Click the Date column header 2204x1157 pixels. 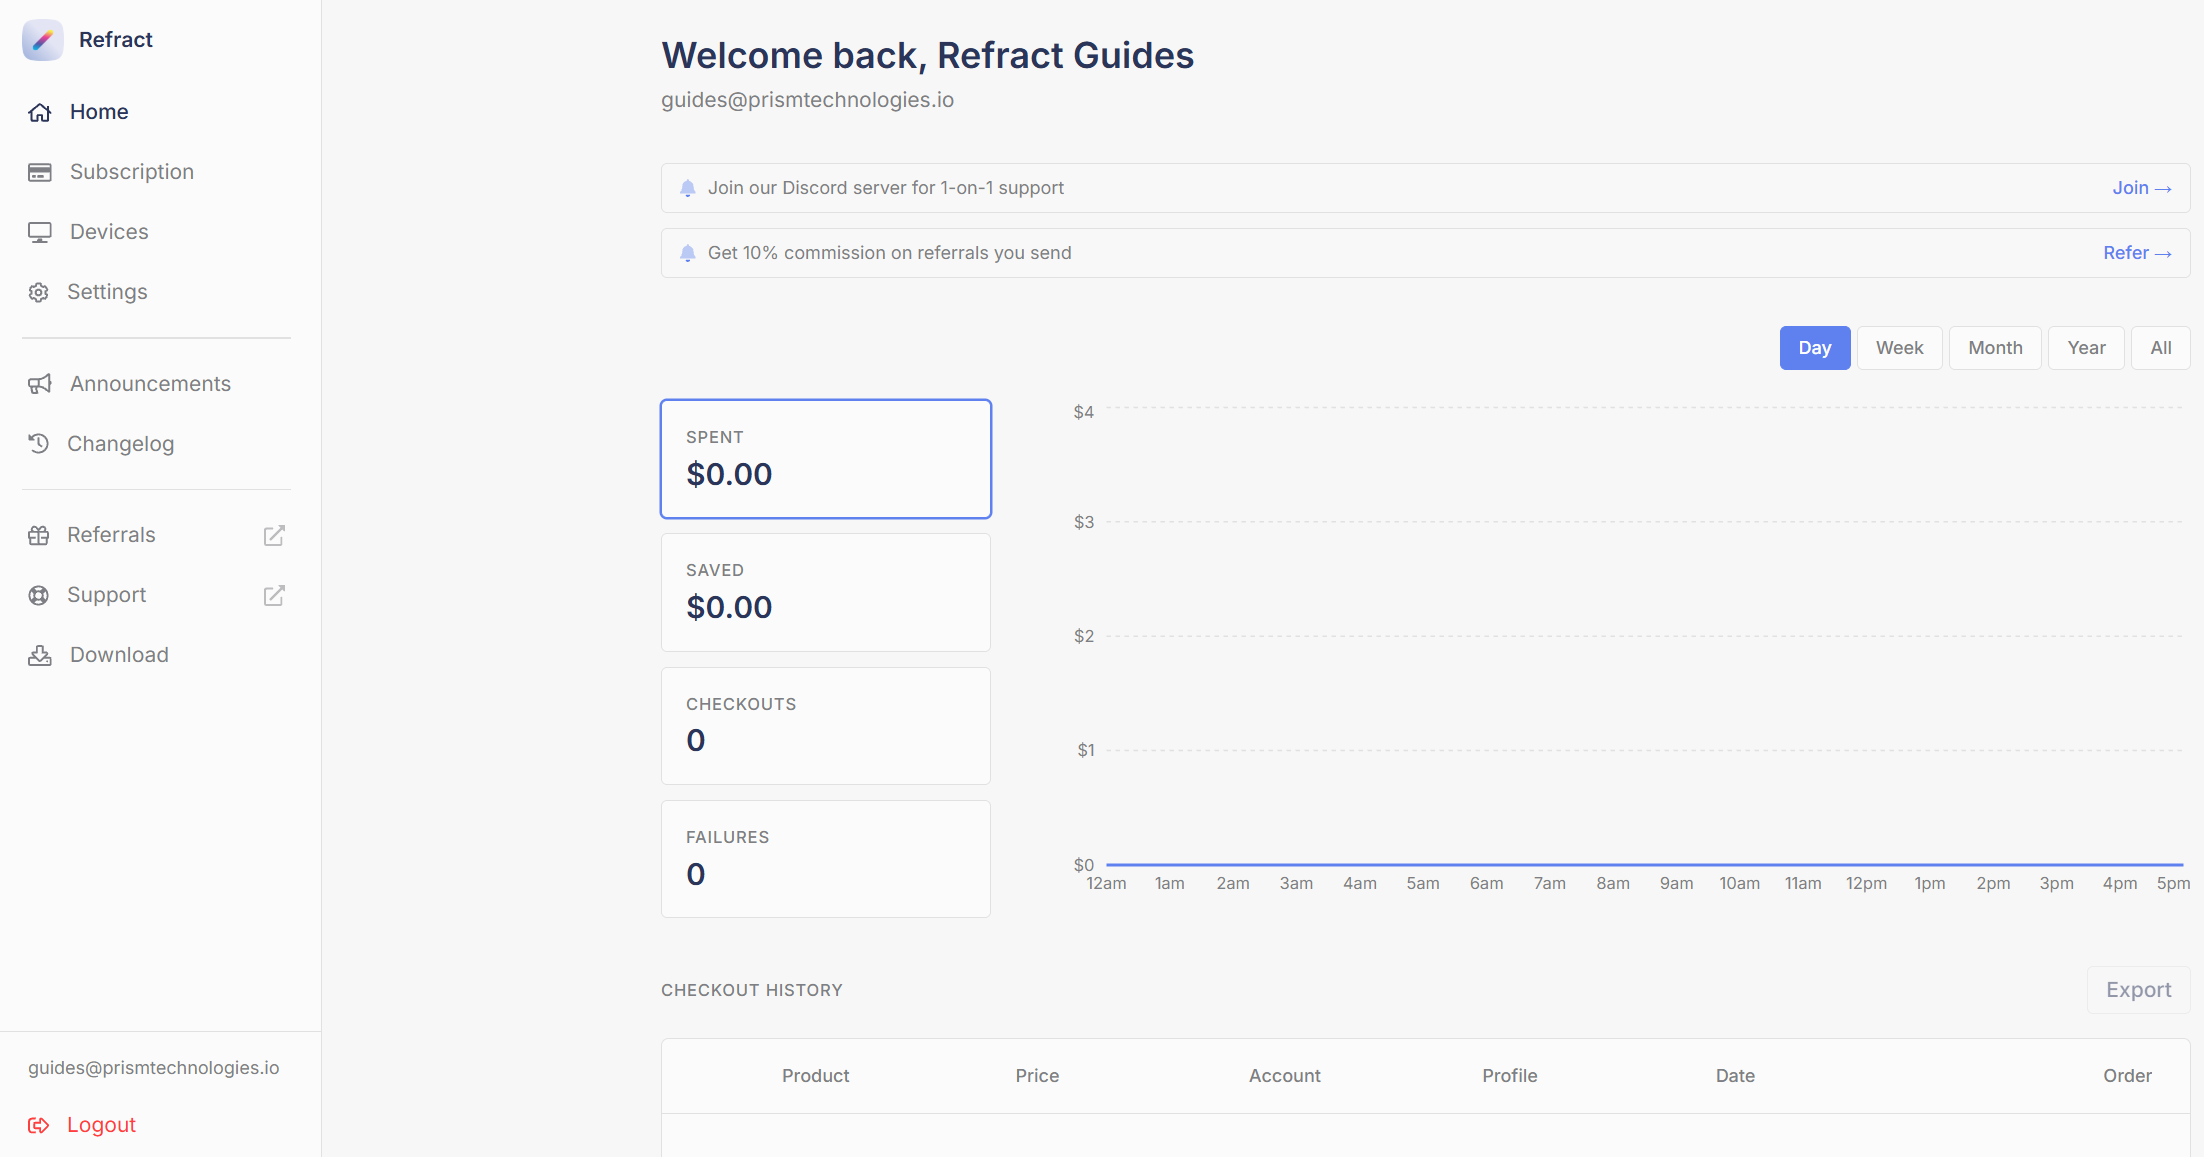(x=1735, y=1076)
